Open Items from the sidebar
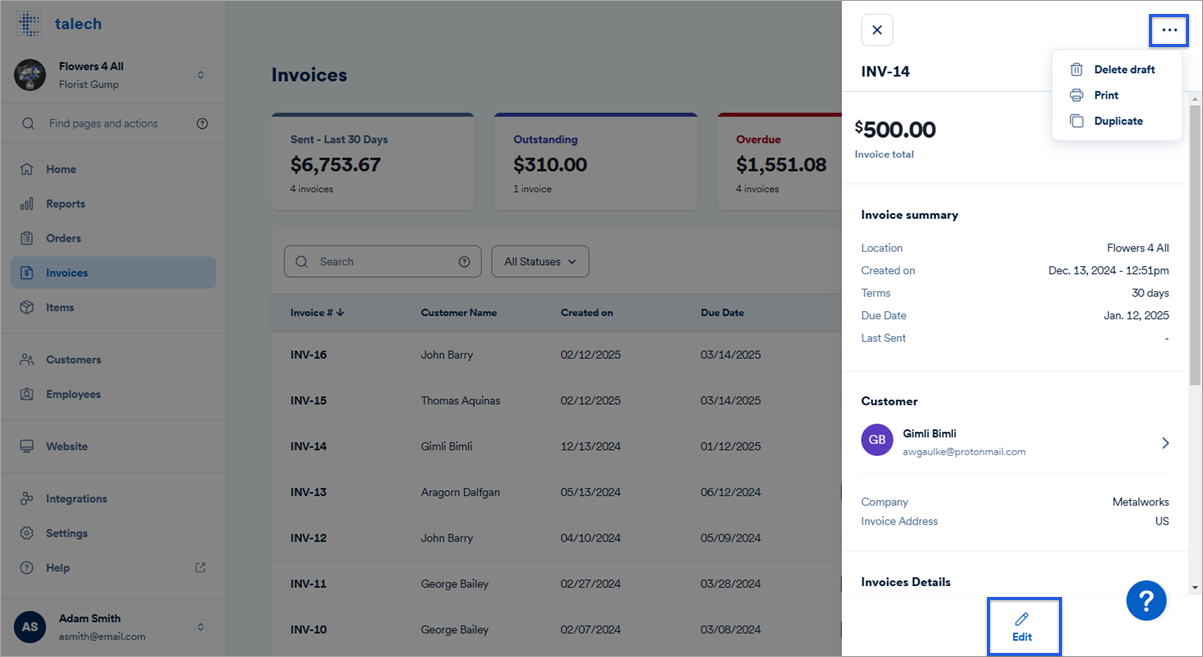 [x=113, y=308]
